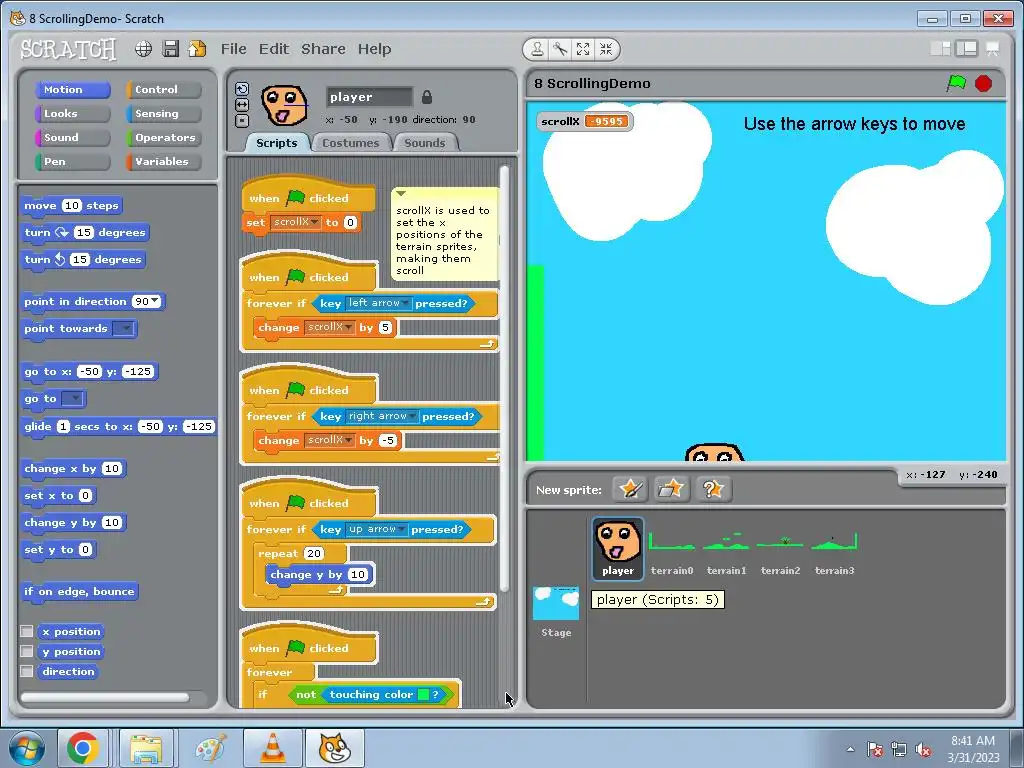Click the Share project star icon
The image size is (1024, 768).
tap(197, 49)
